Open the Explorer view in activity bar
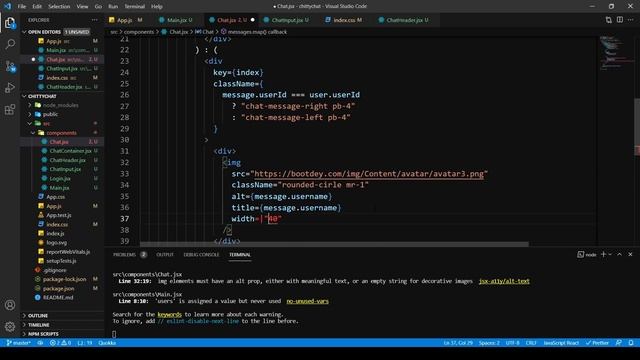The image size is (640, 360). pyautogui.click(x=10, y=23)
